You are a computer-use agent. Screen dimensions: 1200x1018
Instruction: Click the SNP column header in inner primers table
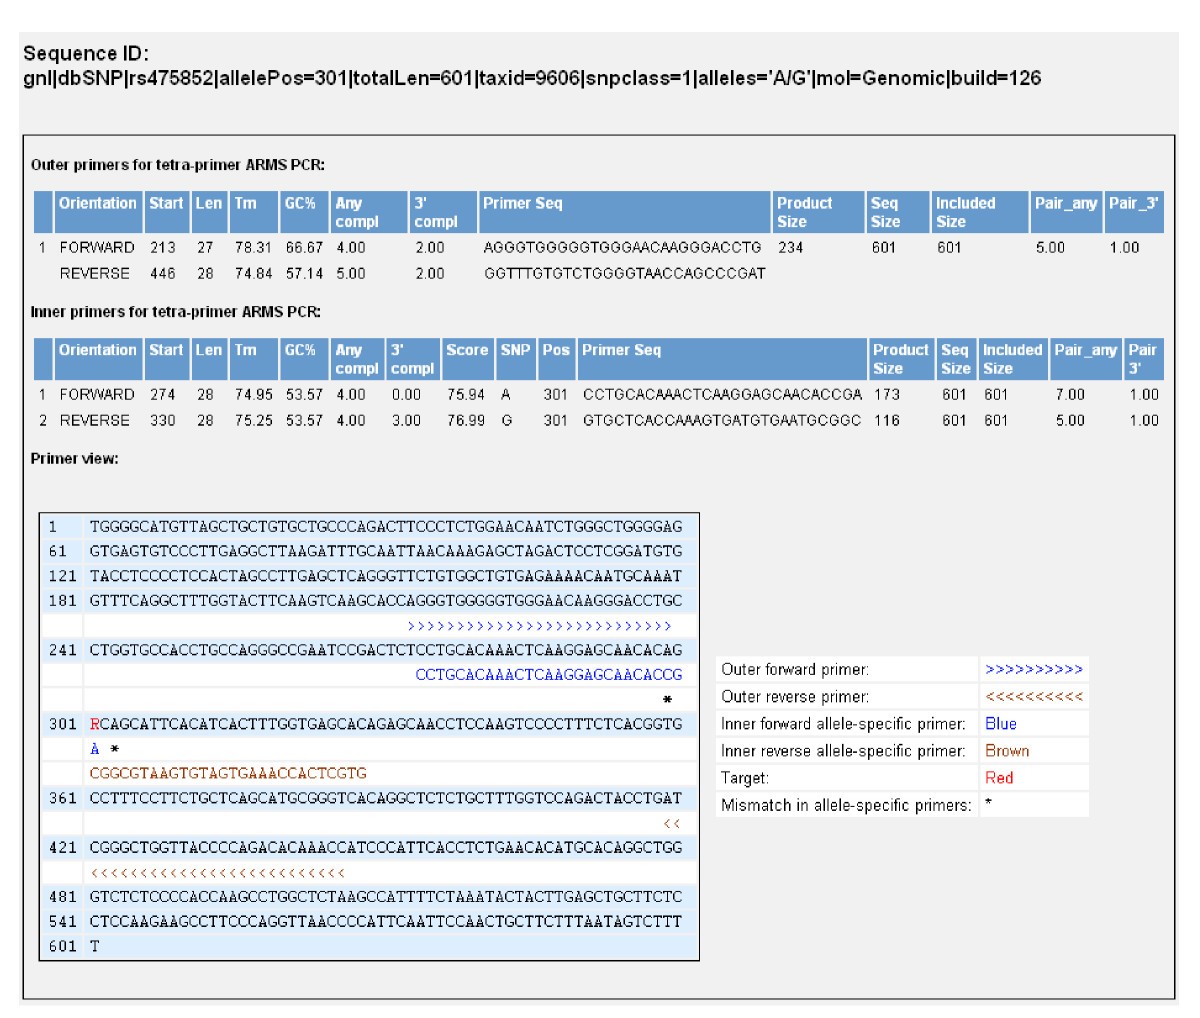pyautogui.click(x=516, y=350)
